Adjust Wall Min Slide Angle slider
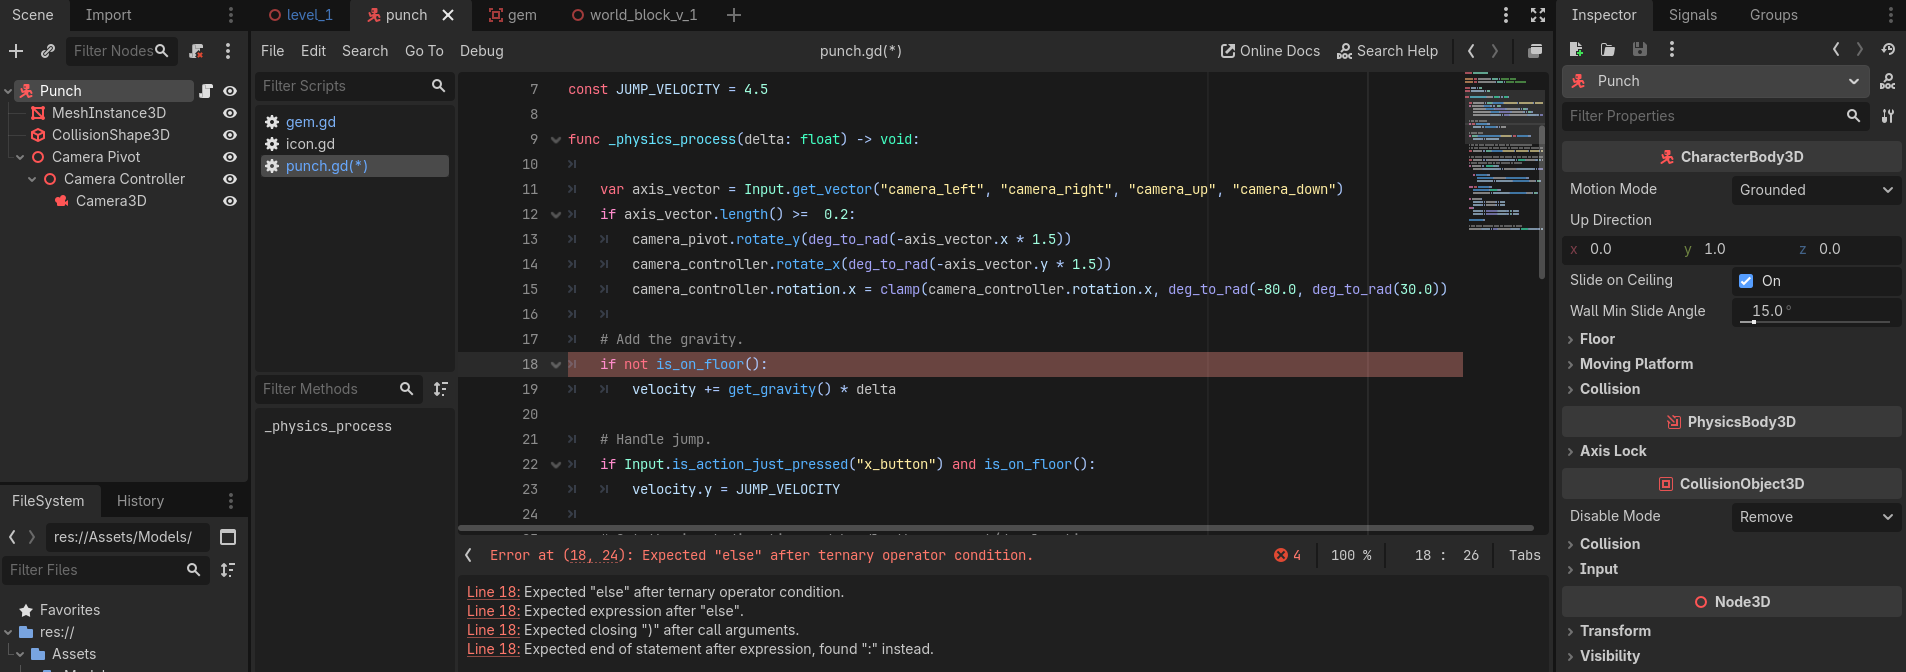This screenshot has height=672, width=1906. pos(1815,321)
